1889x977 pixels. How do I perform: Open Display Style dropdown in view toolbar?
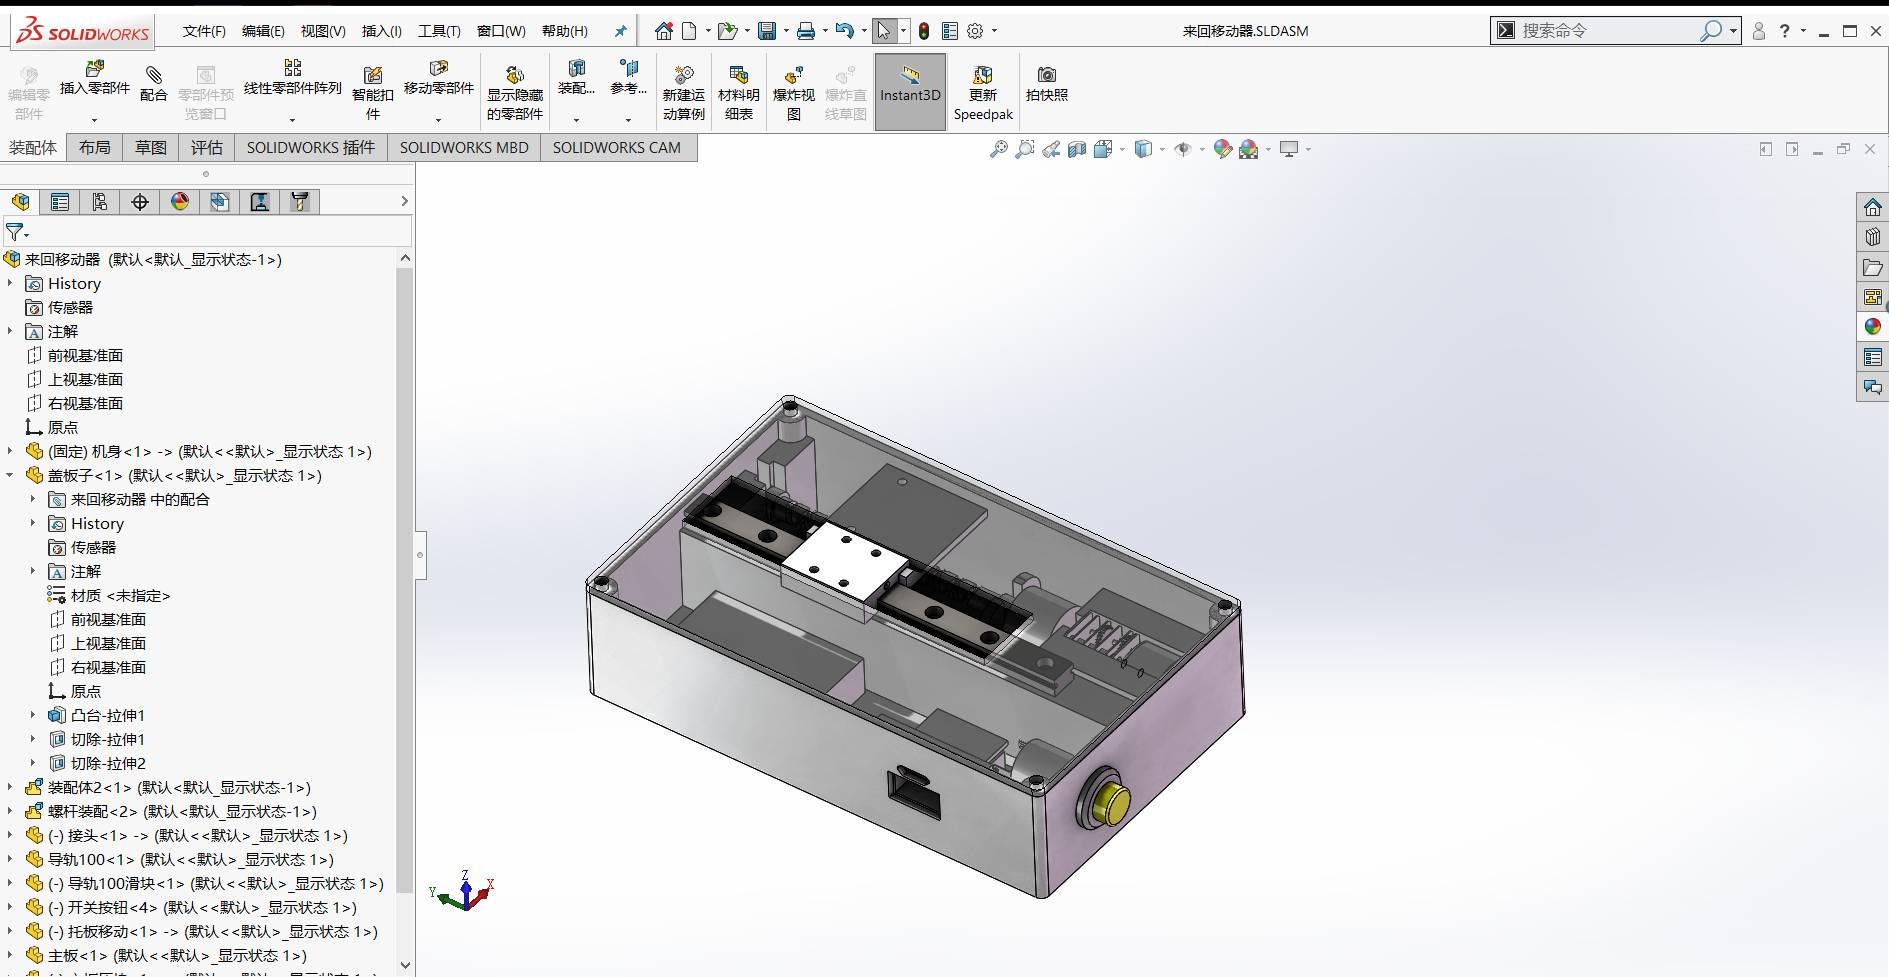1163,150
